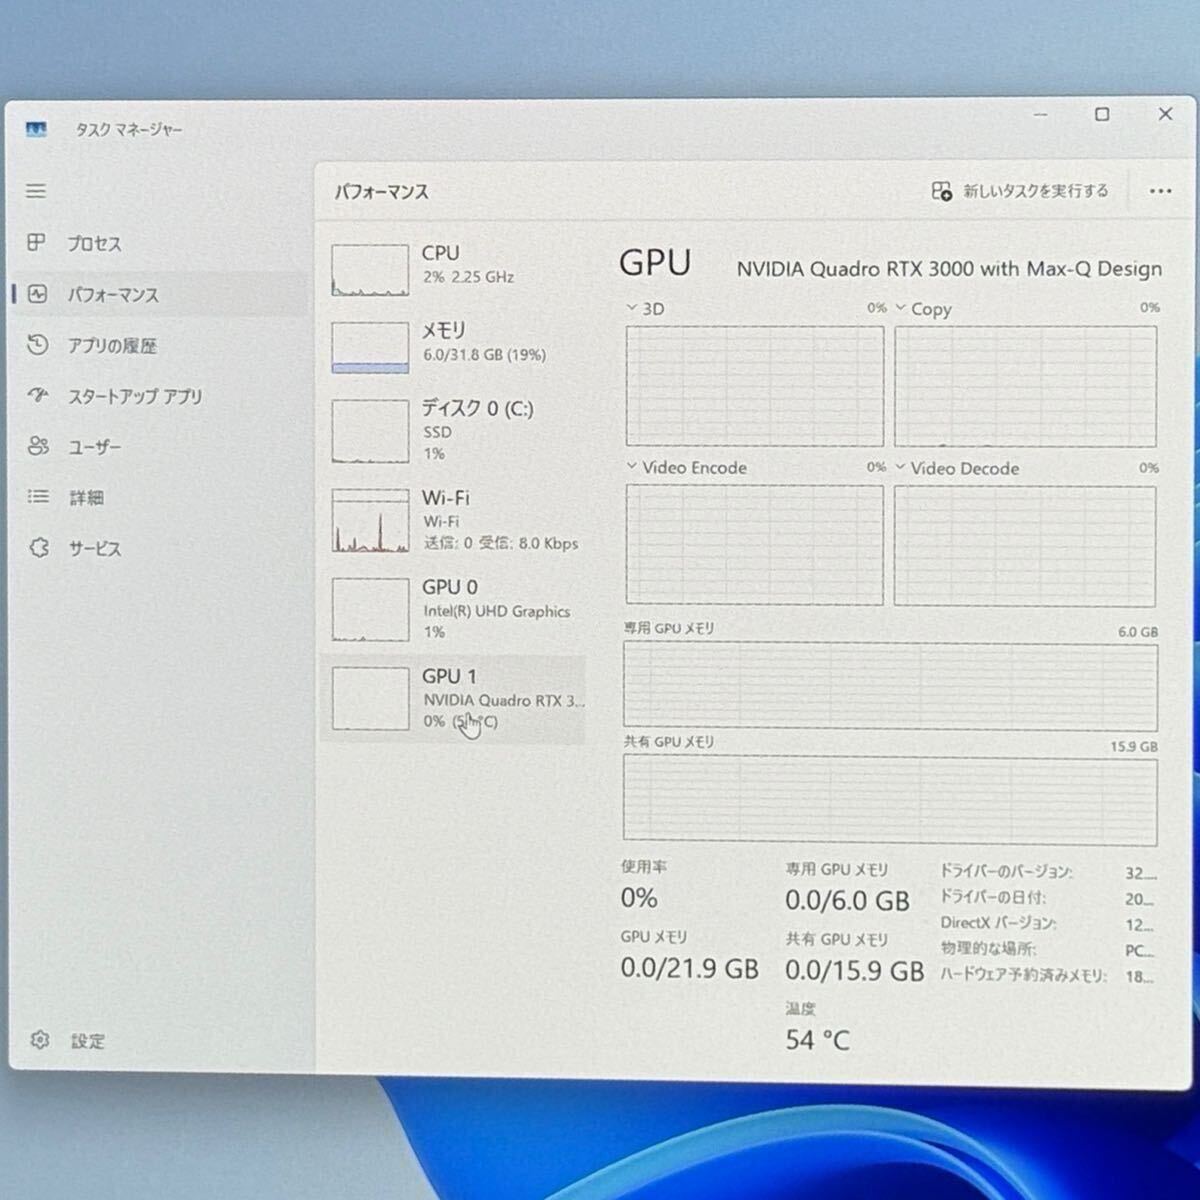
Task: Open the 詳細 (Details) page
Action: [x=160, y=497]
